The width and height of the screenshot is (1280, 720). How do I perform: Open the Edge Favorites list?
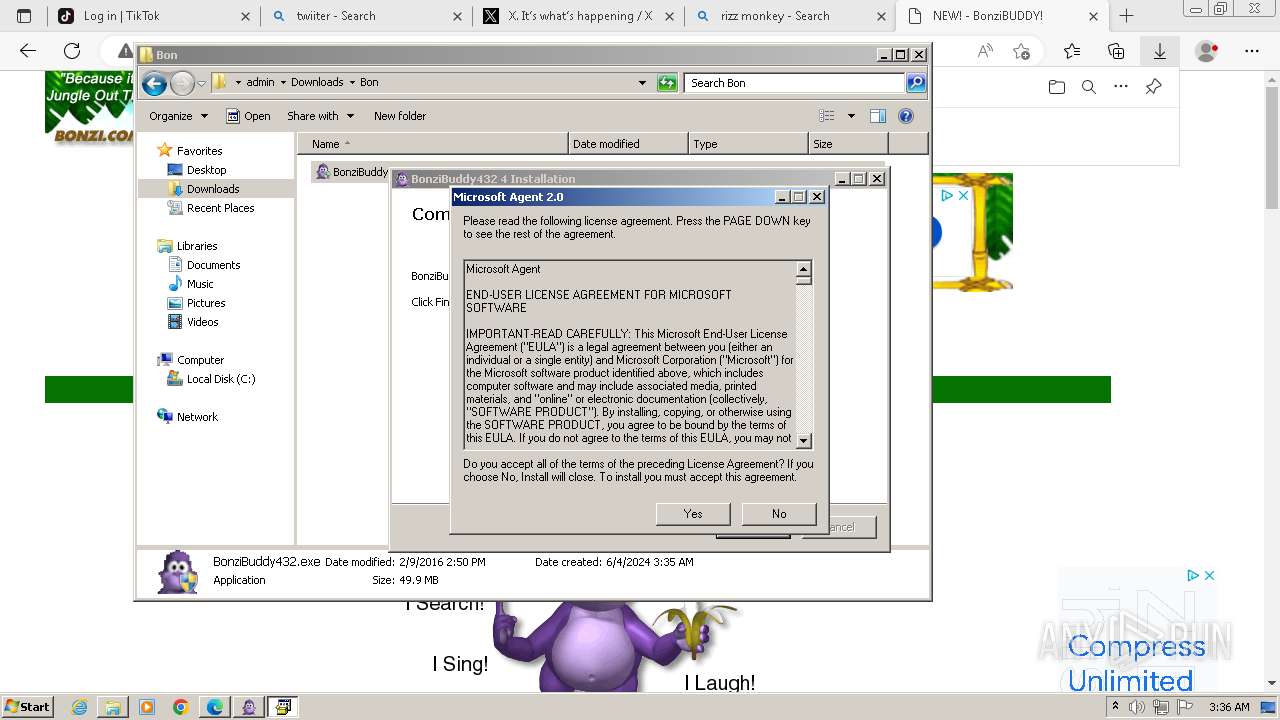coord(1072,51)
